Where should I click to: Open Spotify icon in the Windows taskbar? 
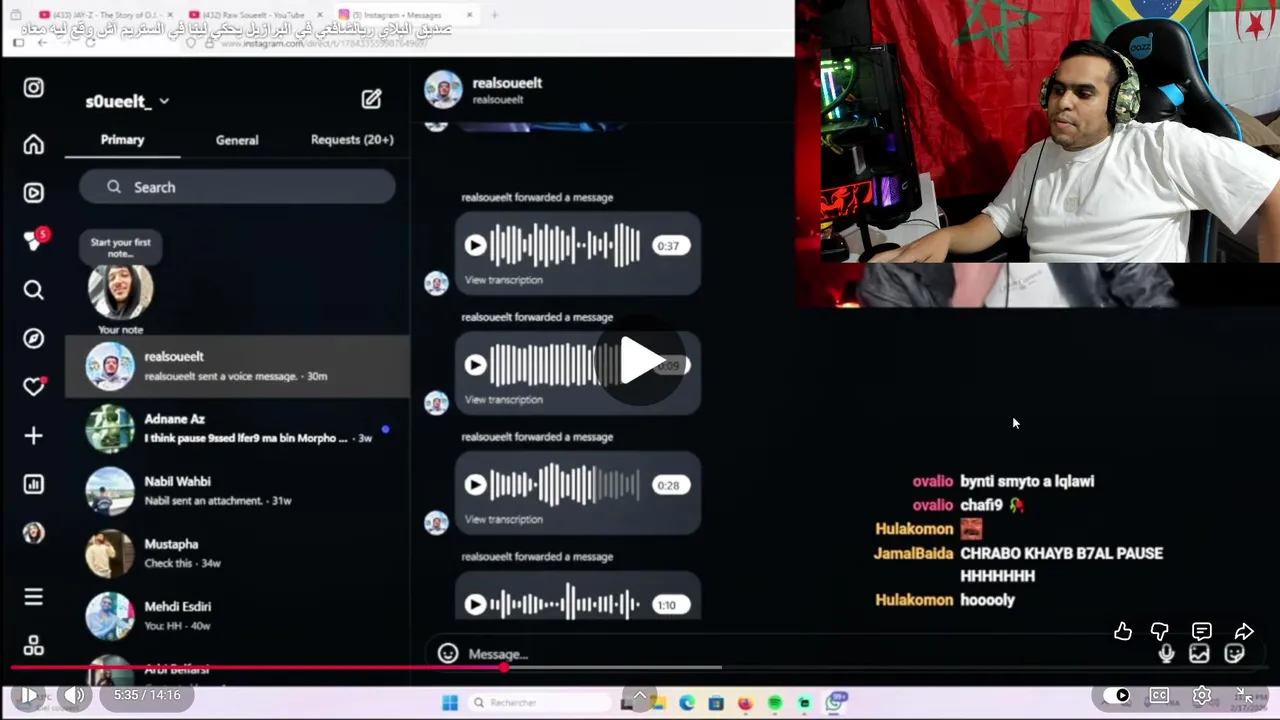(x=775, y=703)
